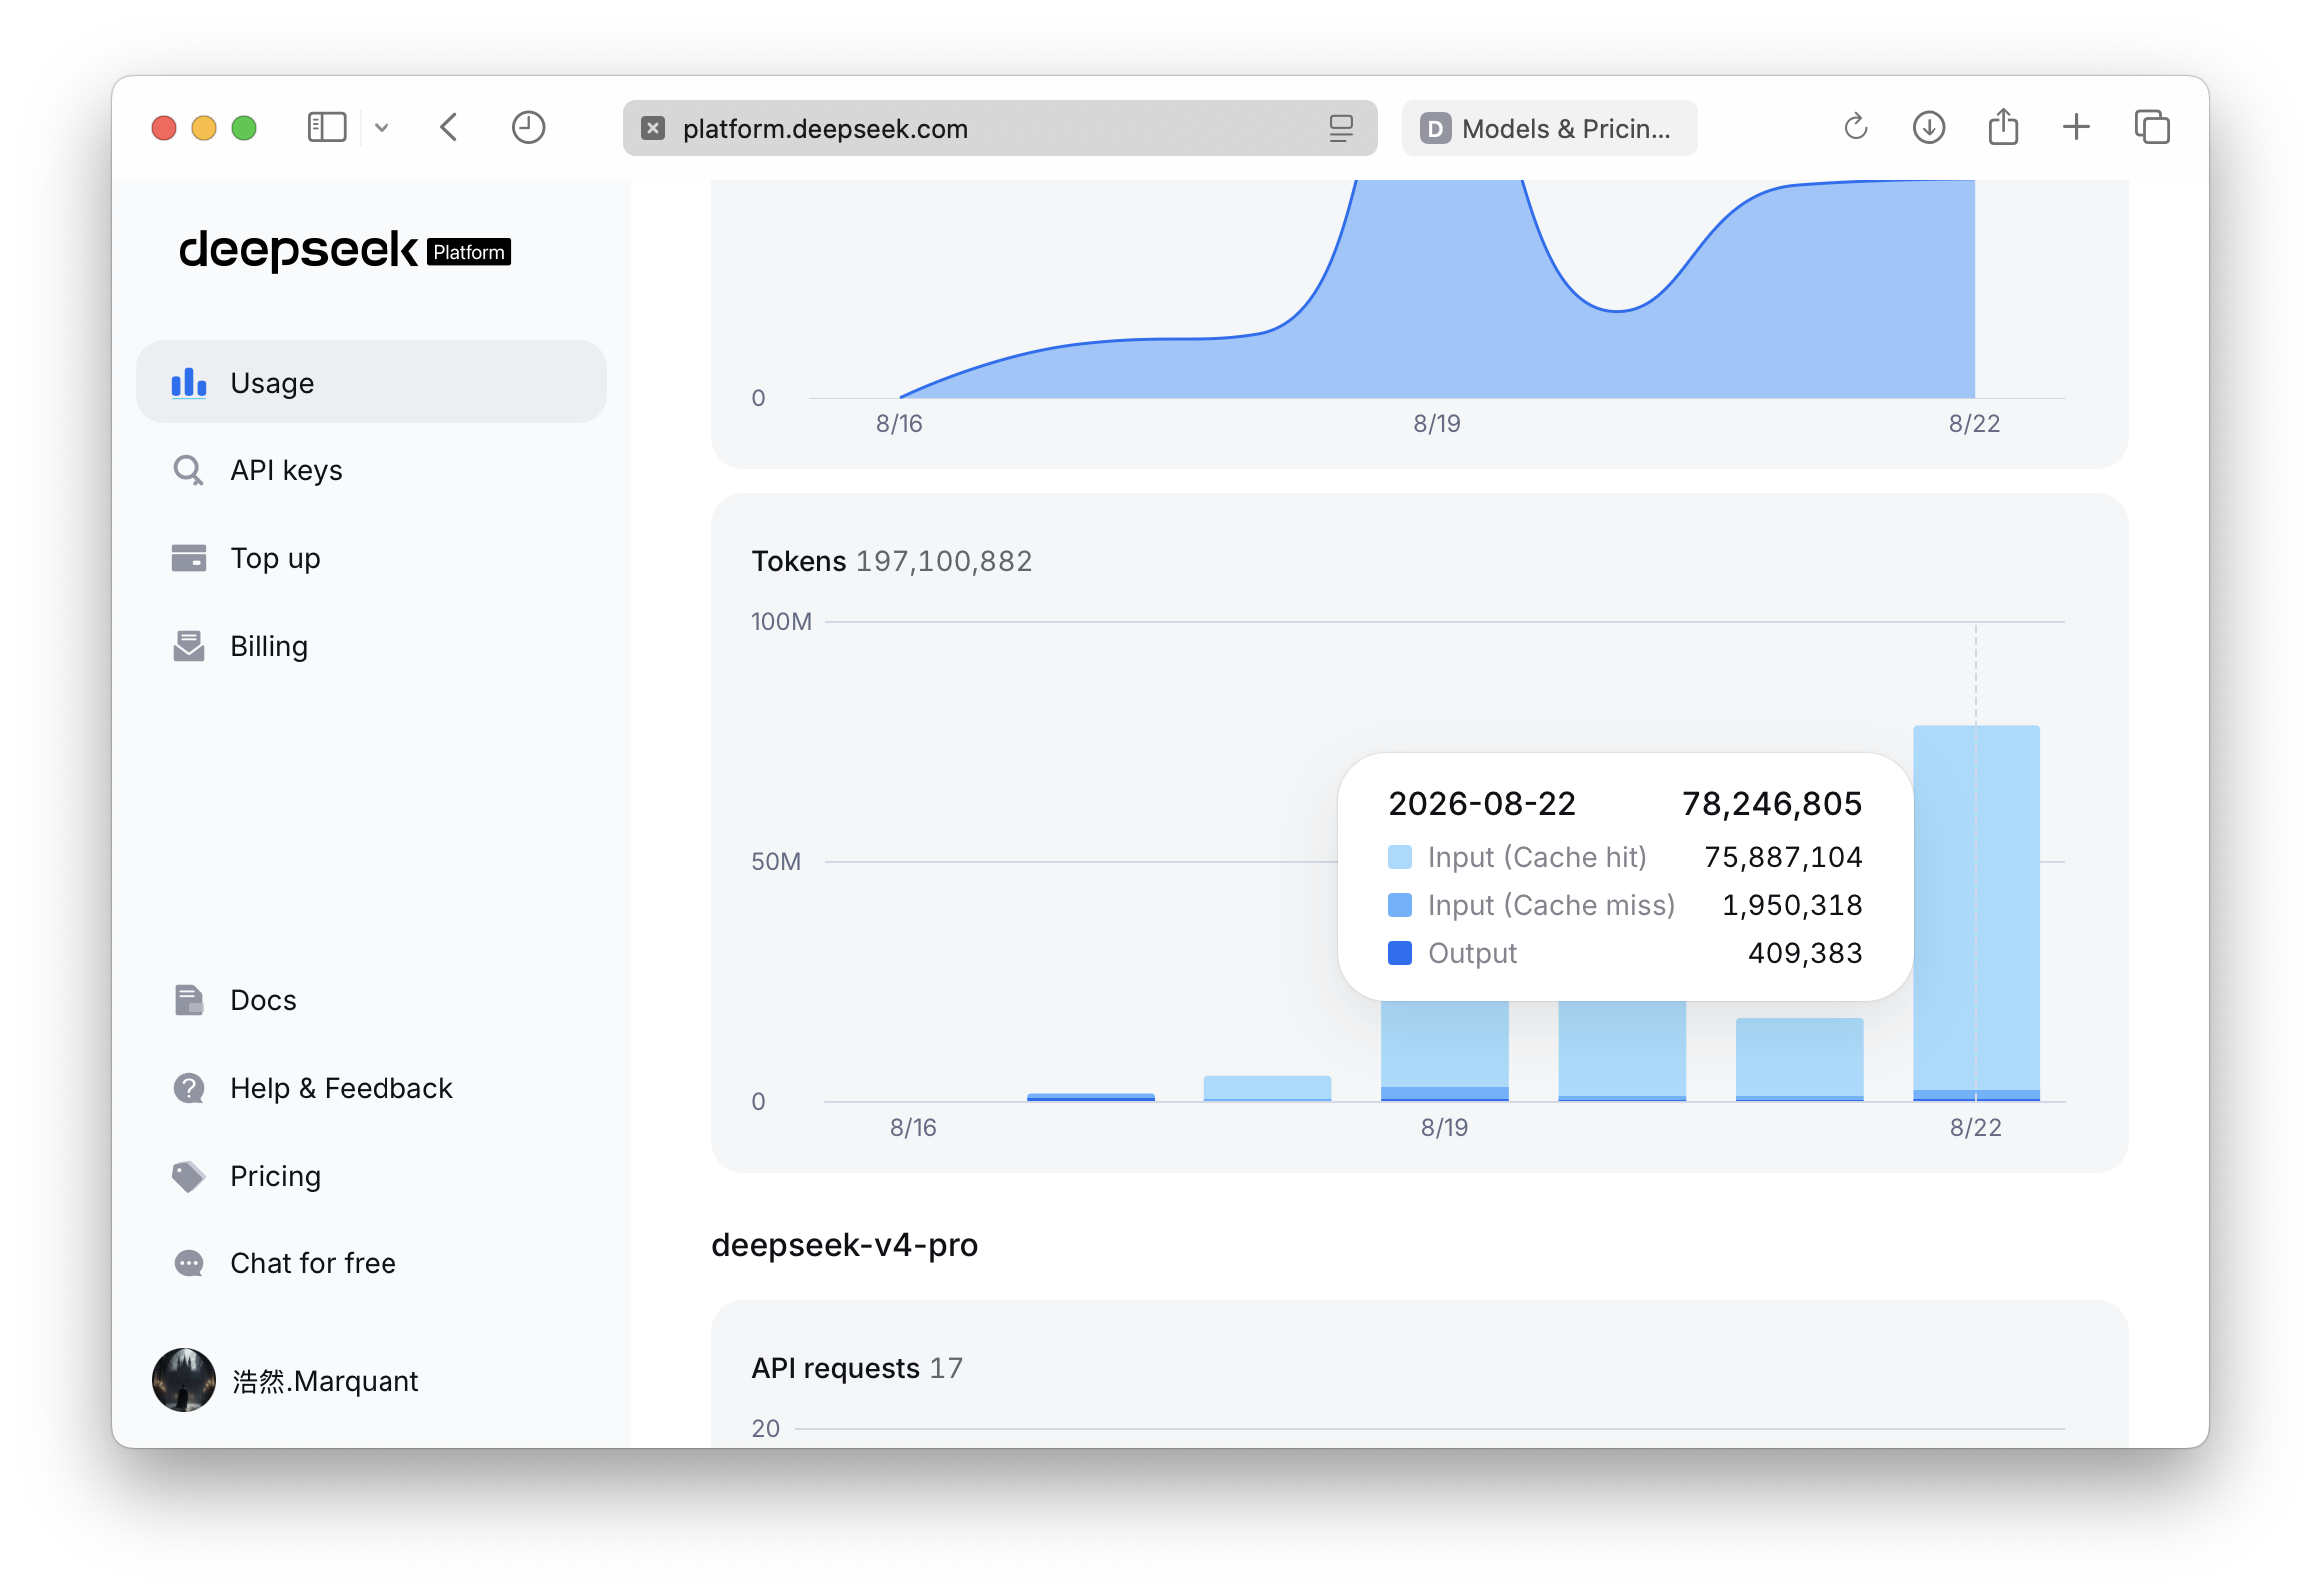Click the tooltip total 78,246,805
This screenshot has height=1596, width=2321.
click(1770, 803)
